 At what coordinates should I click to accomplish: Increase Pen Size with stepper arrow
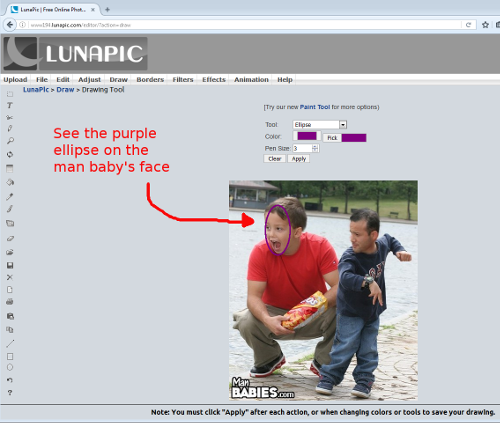click(315, 146)
